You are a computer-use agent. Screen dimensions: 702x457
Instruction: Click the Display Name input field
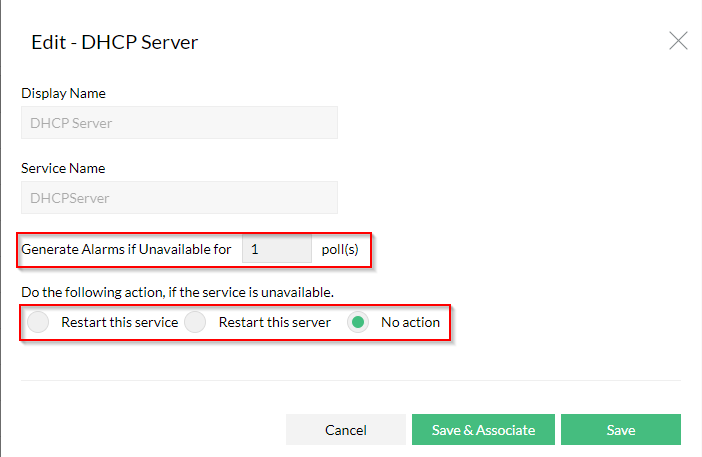pyautogui.click(x=180, y=123)
